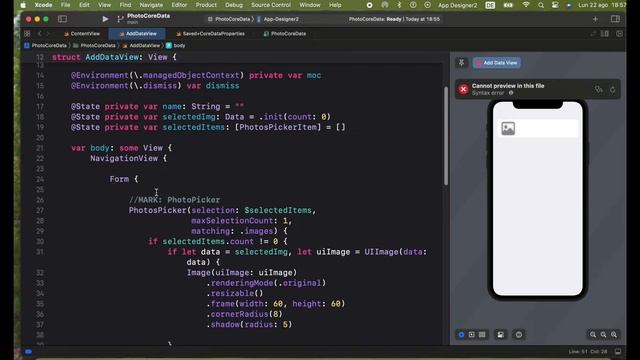Open Wi-Fi status menu
The height and width of the screenshot is (360, 640).
click(526, 5)
